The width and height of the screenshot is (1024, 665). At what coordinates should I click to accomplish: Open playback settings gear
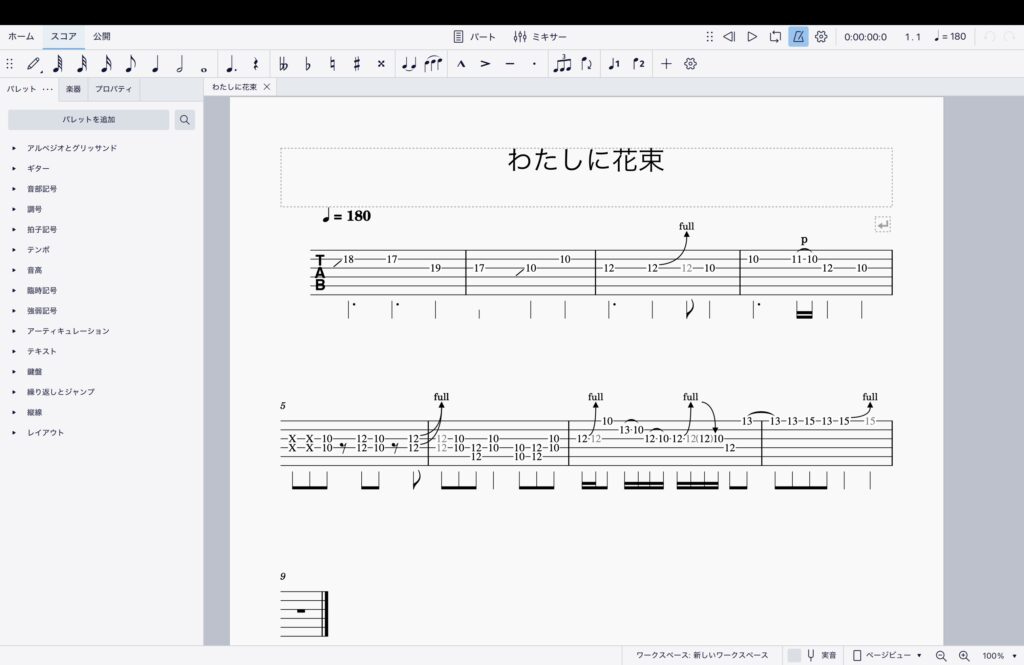coord(821,37)
